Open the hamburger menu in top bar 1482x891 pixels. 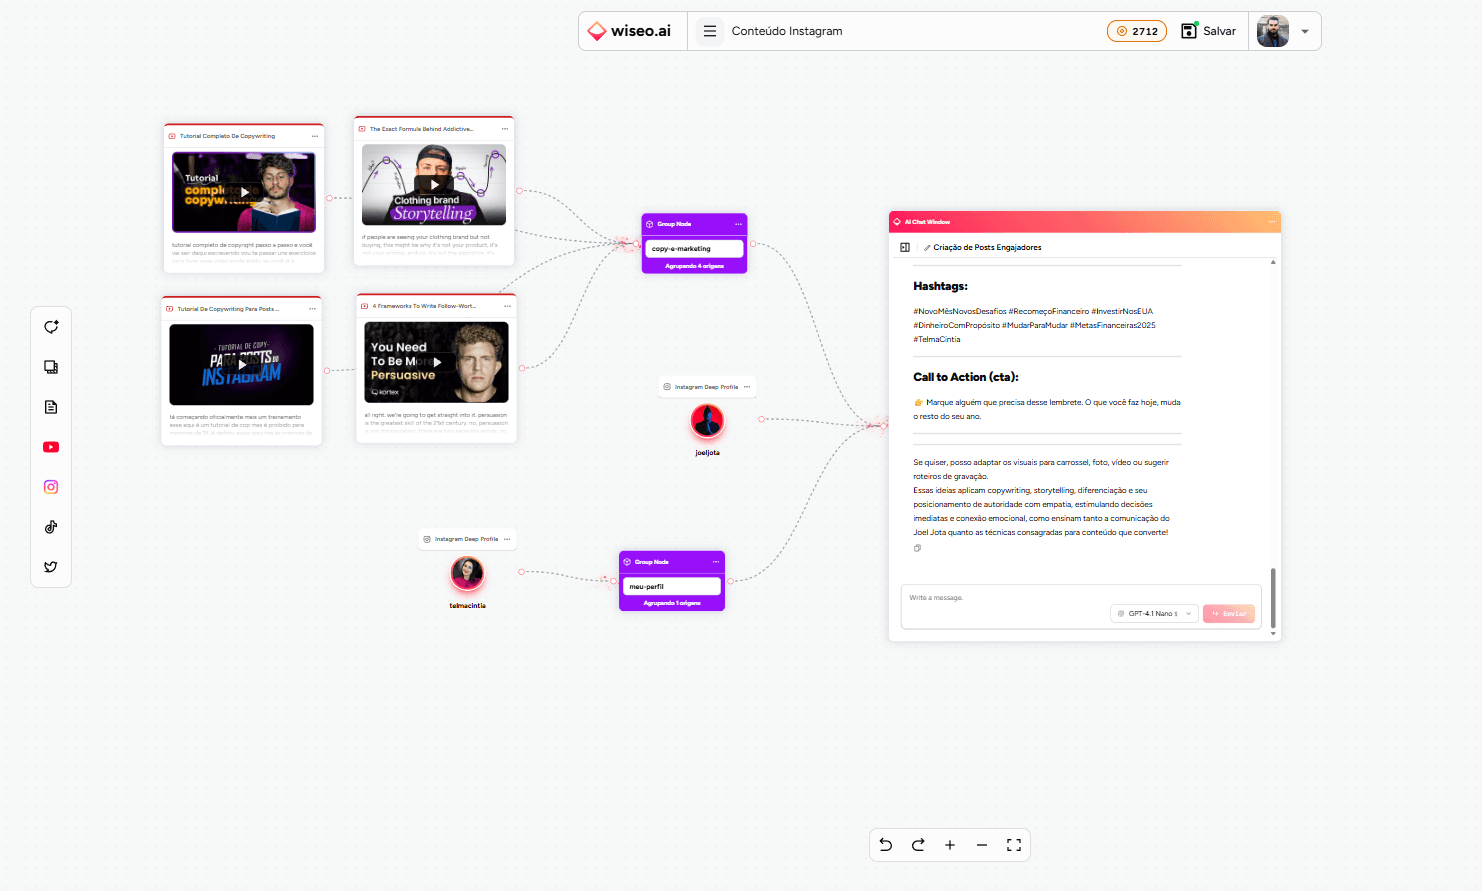(x=710, y=31)
